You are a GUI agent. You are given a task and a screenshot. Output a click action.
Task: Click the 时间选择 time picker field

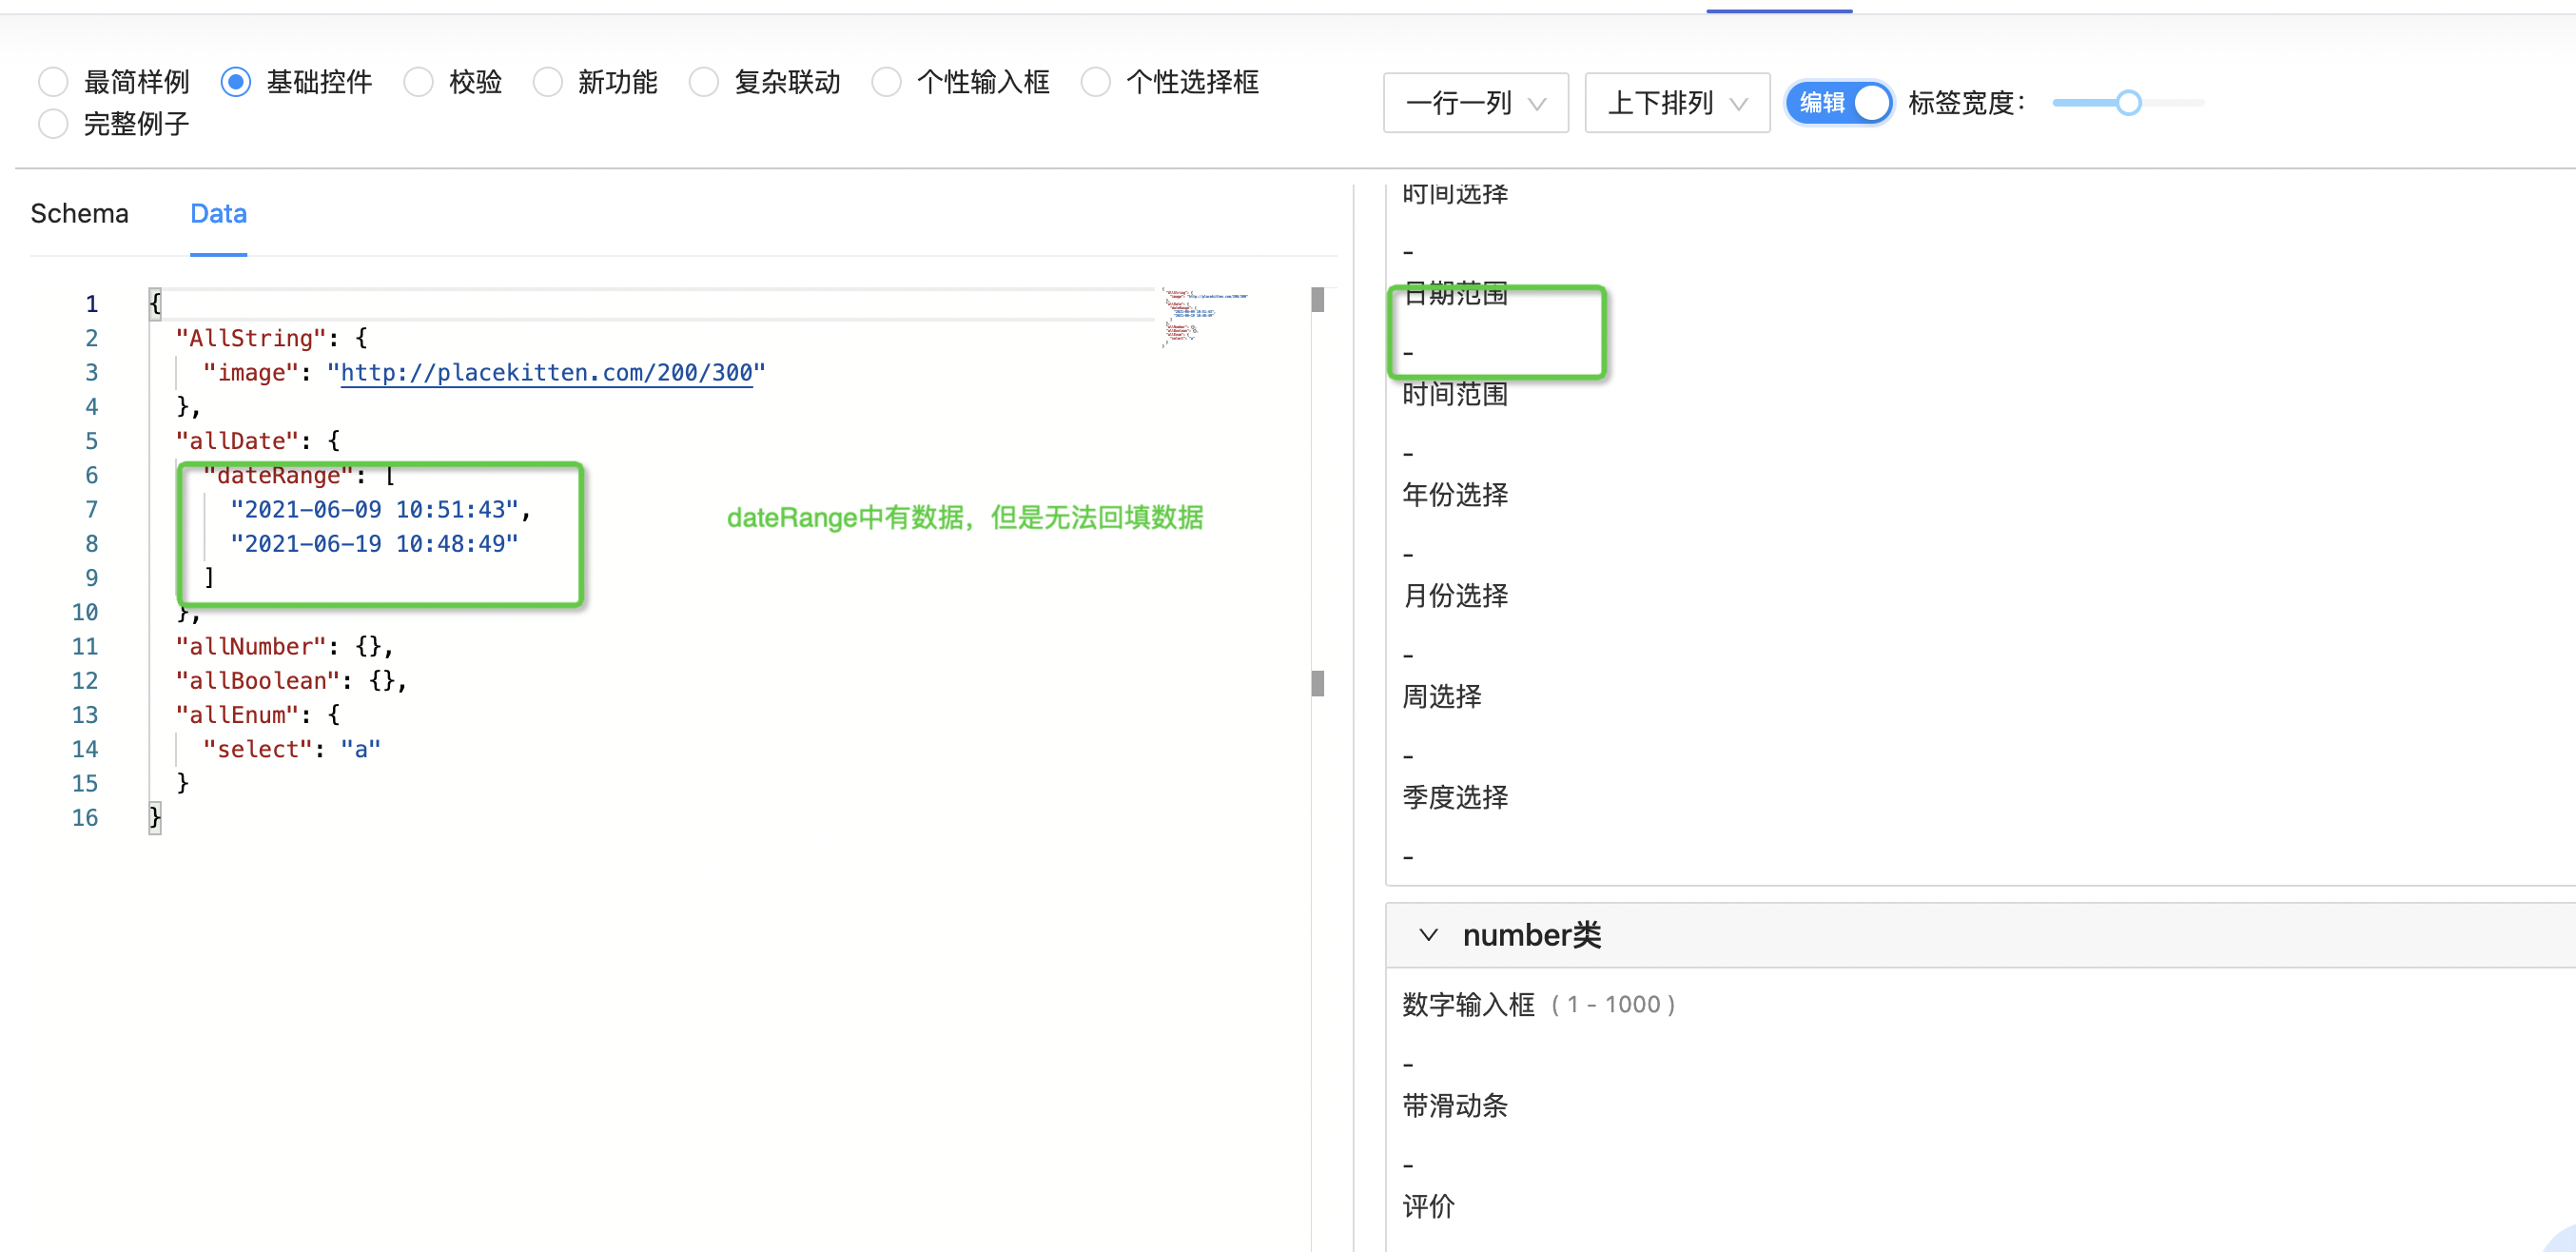pyautogui.click(x=1500, y=248)
